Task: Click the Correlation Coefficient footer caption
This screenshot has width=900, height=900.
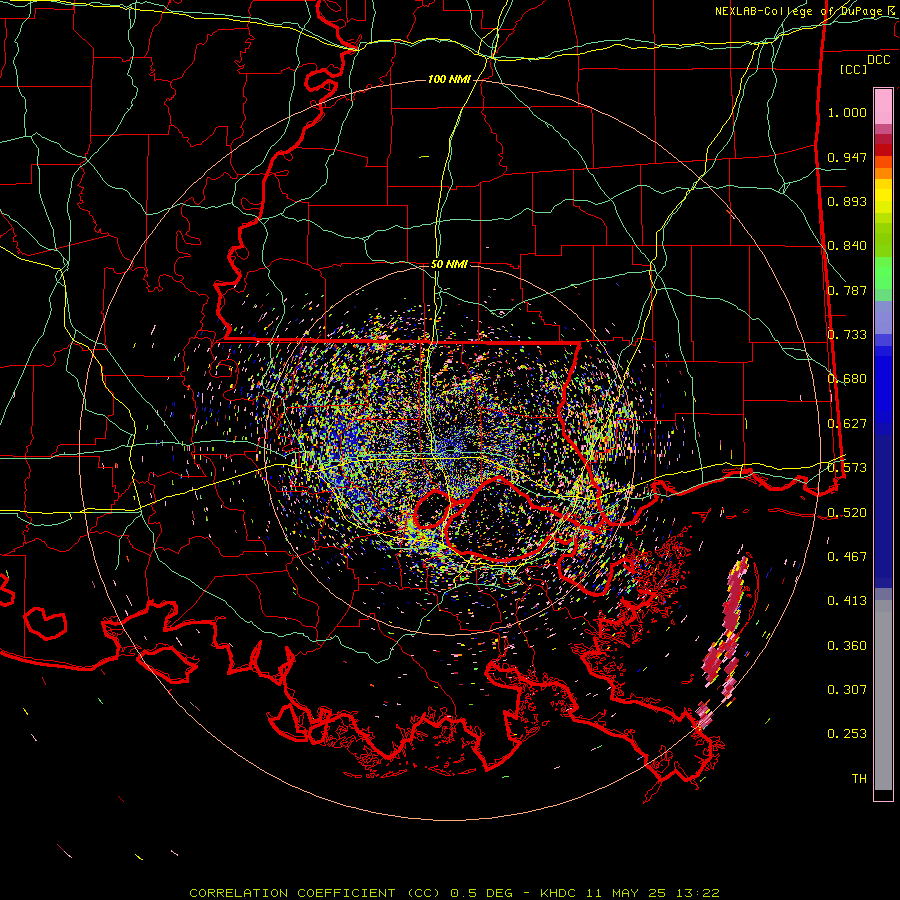Action: 454,893
